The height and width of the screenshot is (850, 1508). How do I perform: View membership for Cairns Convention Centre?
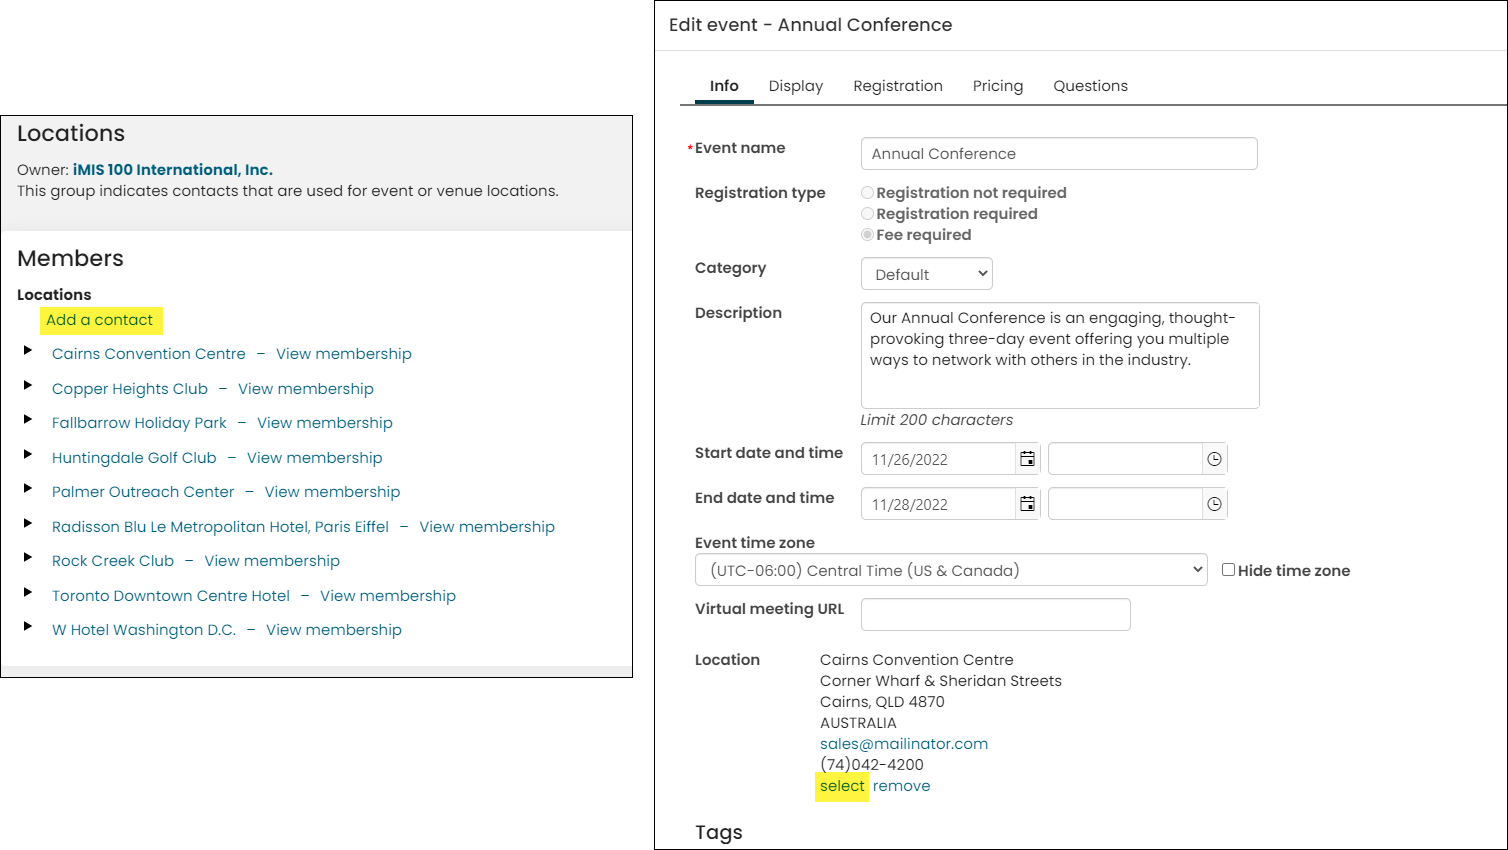(x=344, y=354)
